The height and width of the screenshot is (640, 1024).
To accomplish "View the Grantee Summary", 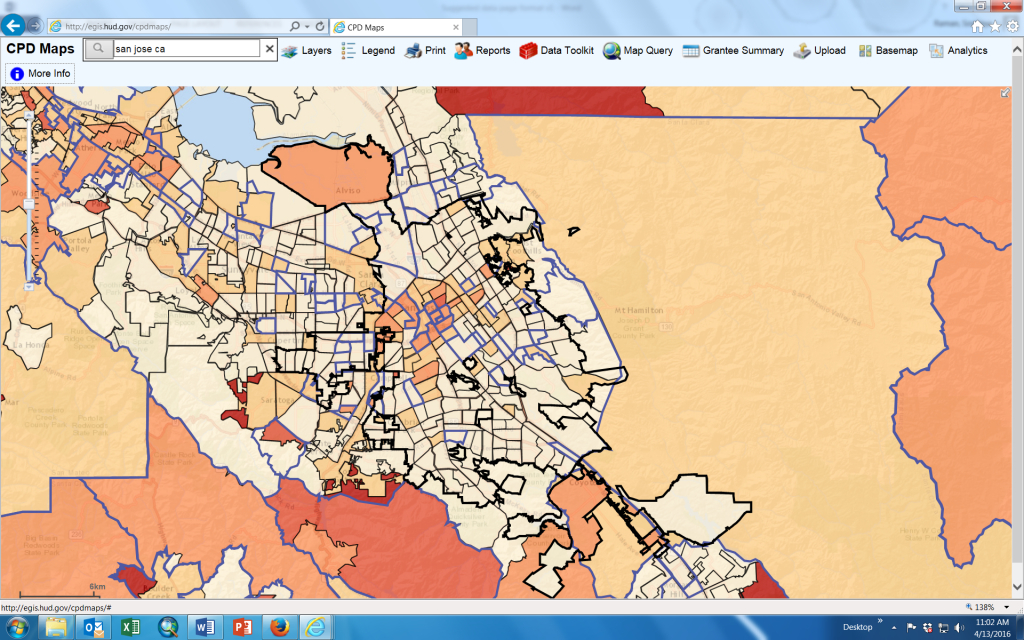I will click(733, 50).
